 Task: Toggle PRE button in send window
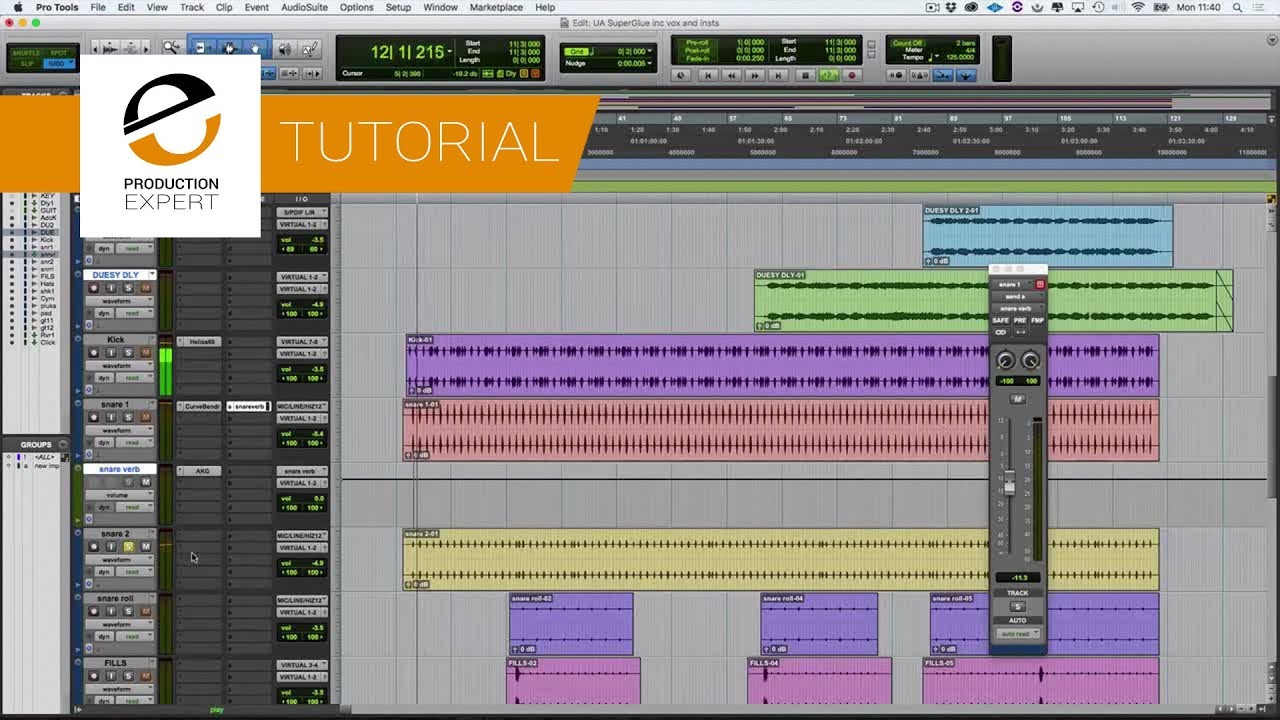pos(1019,321)
